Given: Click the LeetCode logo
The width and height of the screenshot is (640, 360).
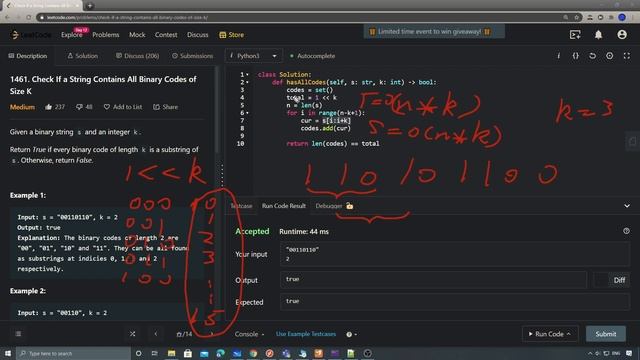Looking at the screenshot, I should pyautogui.click(x=31, y=35).
